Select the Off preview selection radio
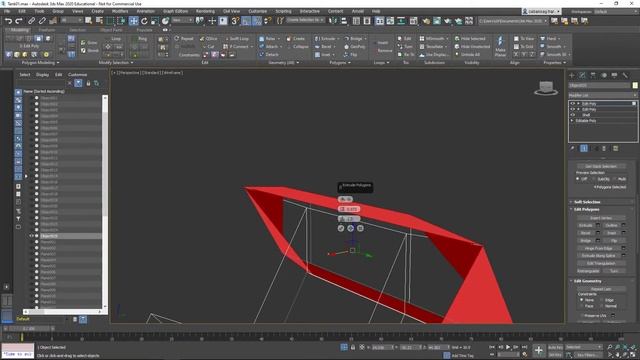 [578, 179]
